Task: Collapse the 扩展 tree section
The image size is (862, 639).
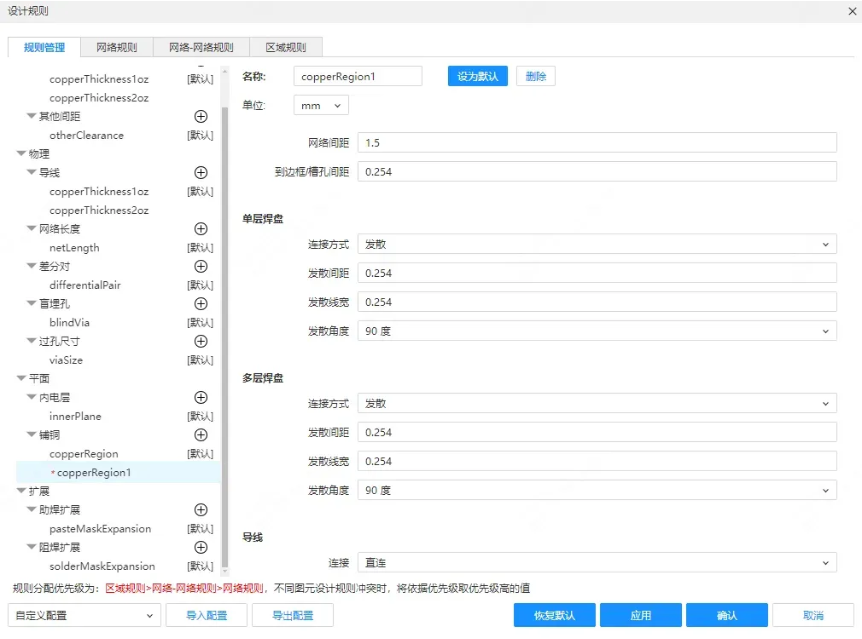Action: [x=22, y=490]
